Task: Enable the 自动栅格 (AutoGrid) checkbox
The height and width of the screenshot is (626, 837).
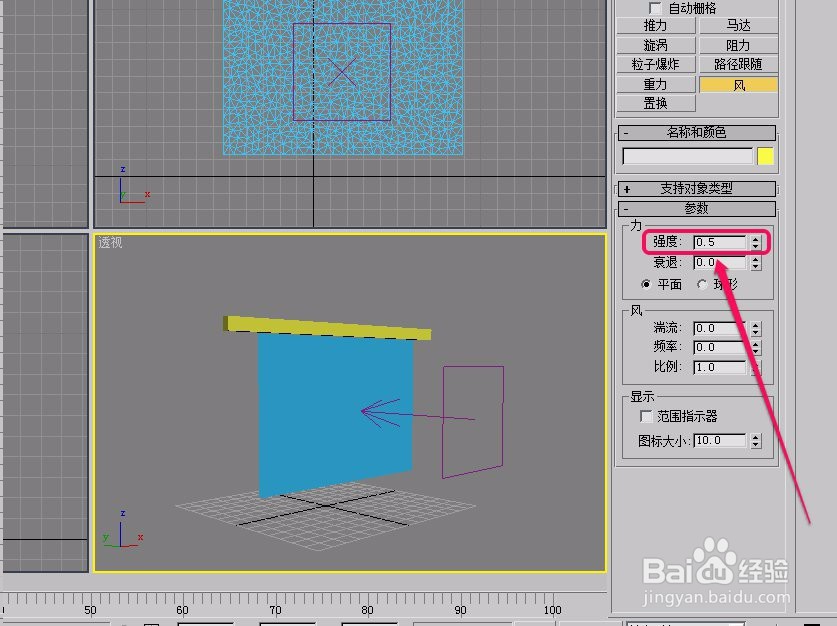Action: (655, 8)
